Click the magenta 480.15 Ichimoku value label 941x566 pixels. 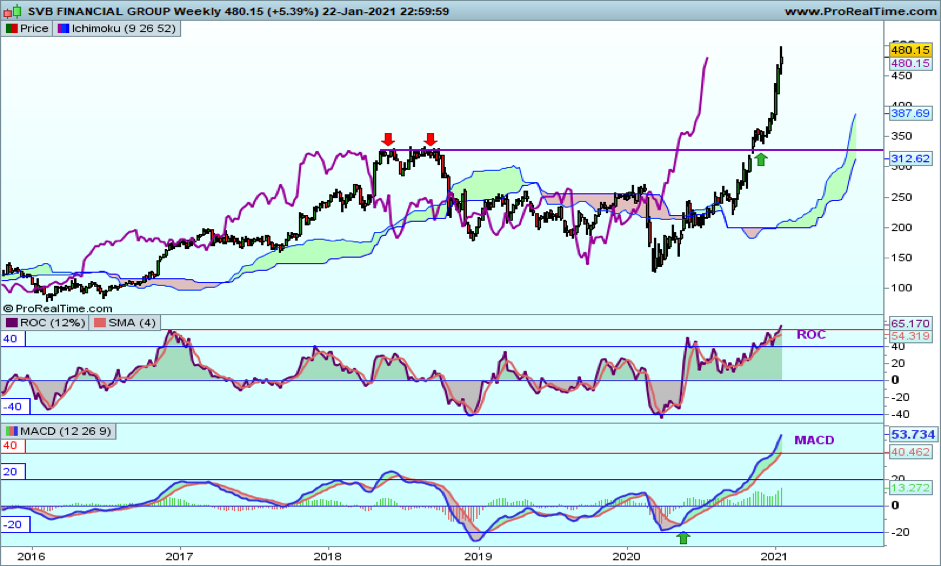tap(910, 63)
